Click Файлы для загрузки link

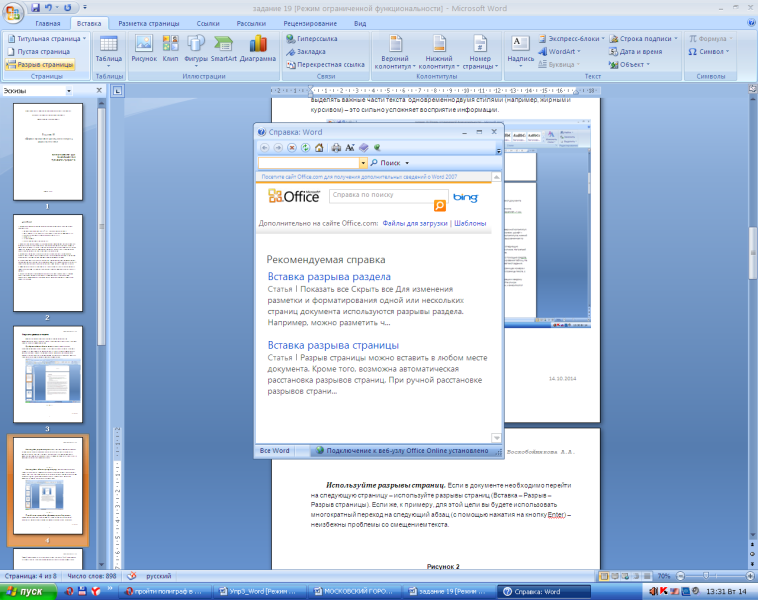tap(415, 223)
